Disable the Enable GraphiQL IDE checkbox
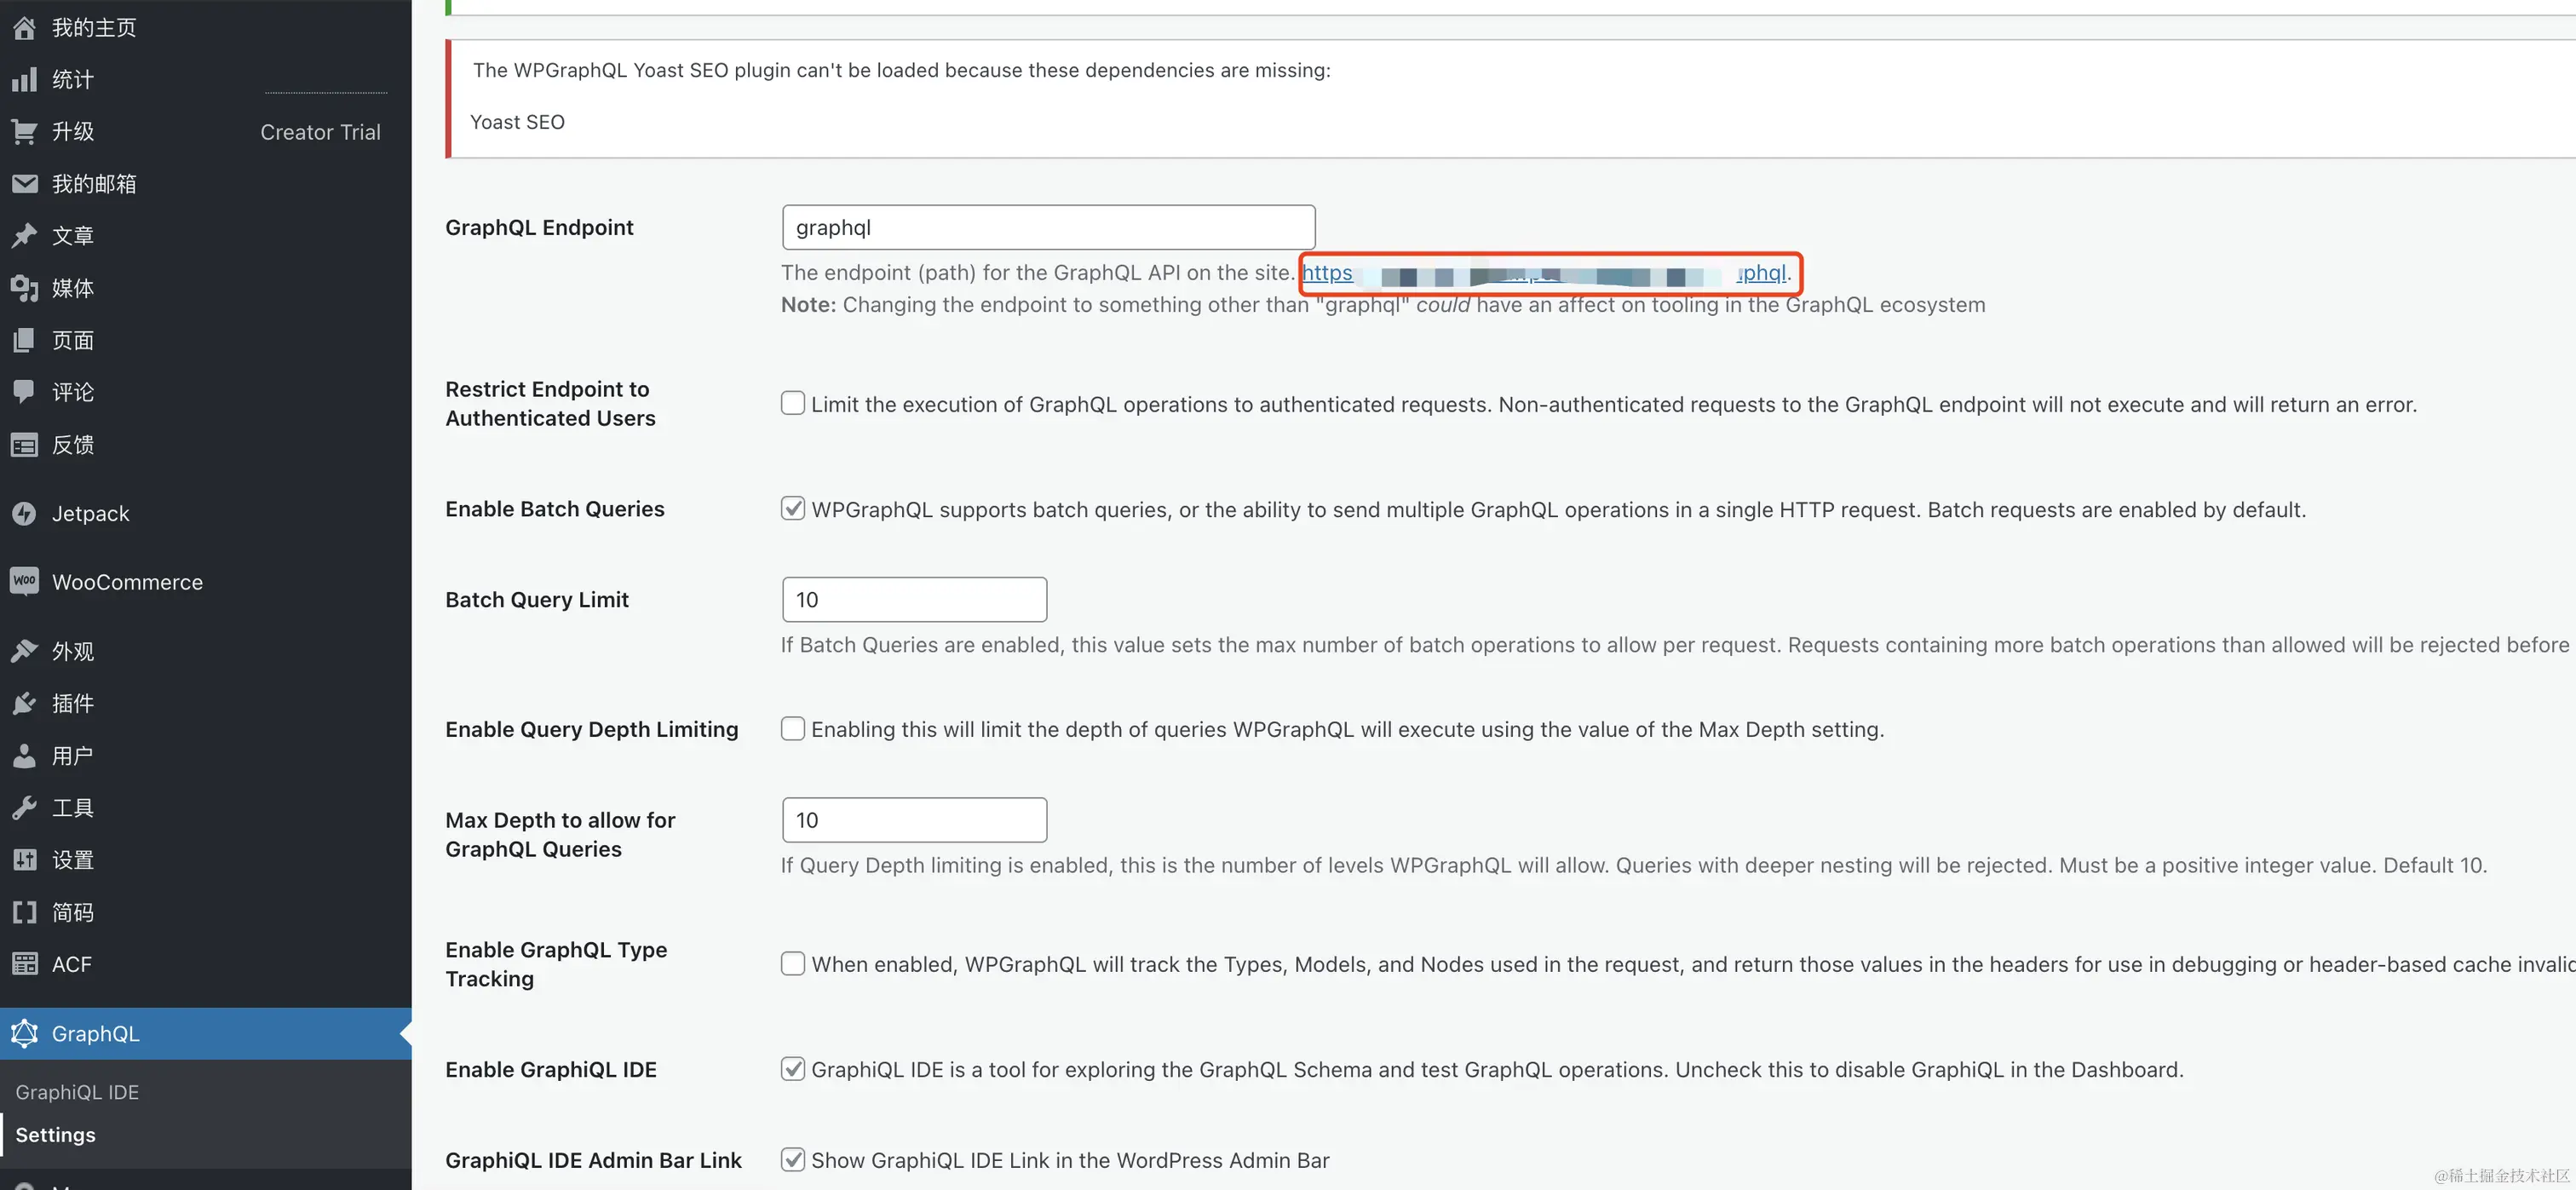The height and width of the screenshot is (1190, 2576). click(792, 1068)
